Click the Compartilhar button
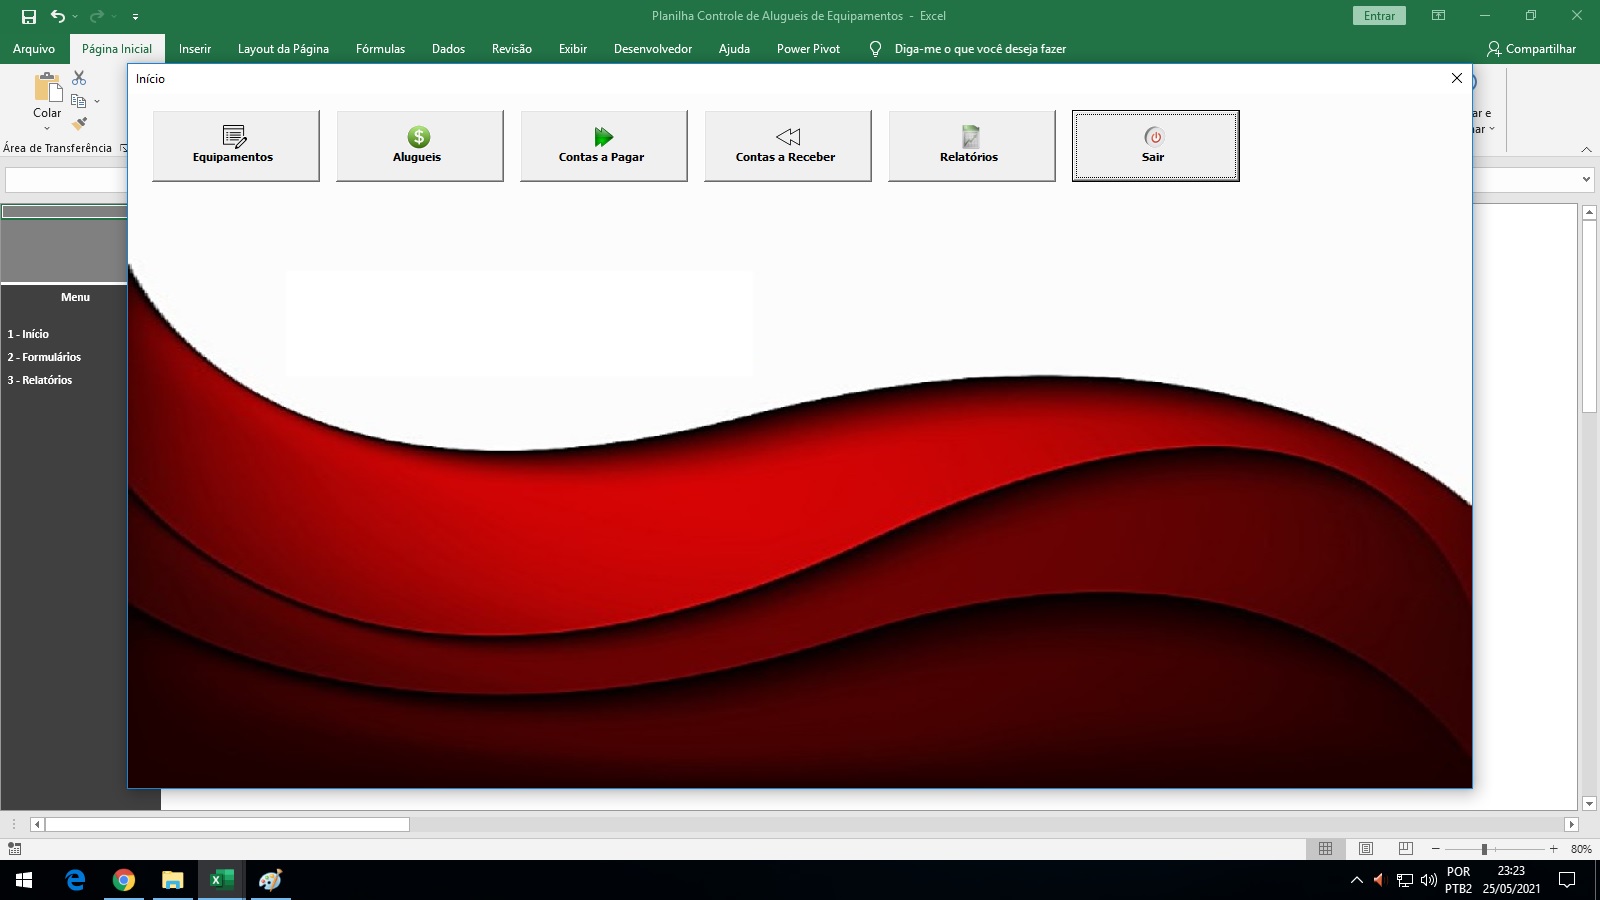Screen dimensions: 1600x900 pos(1531,48)
